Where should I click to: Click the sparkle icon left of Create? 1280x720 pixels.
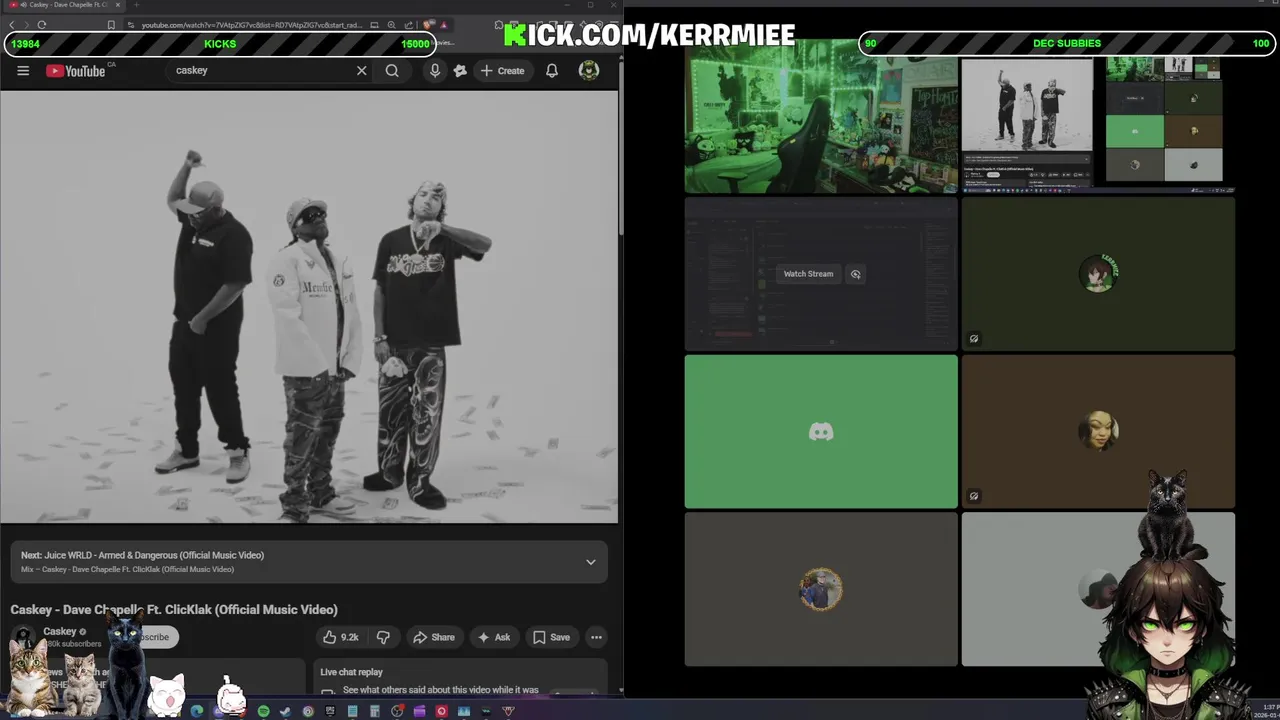460,71
